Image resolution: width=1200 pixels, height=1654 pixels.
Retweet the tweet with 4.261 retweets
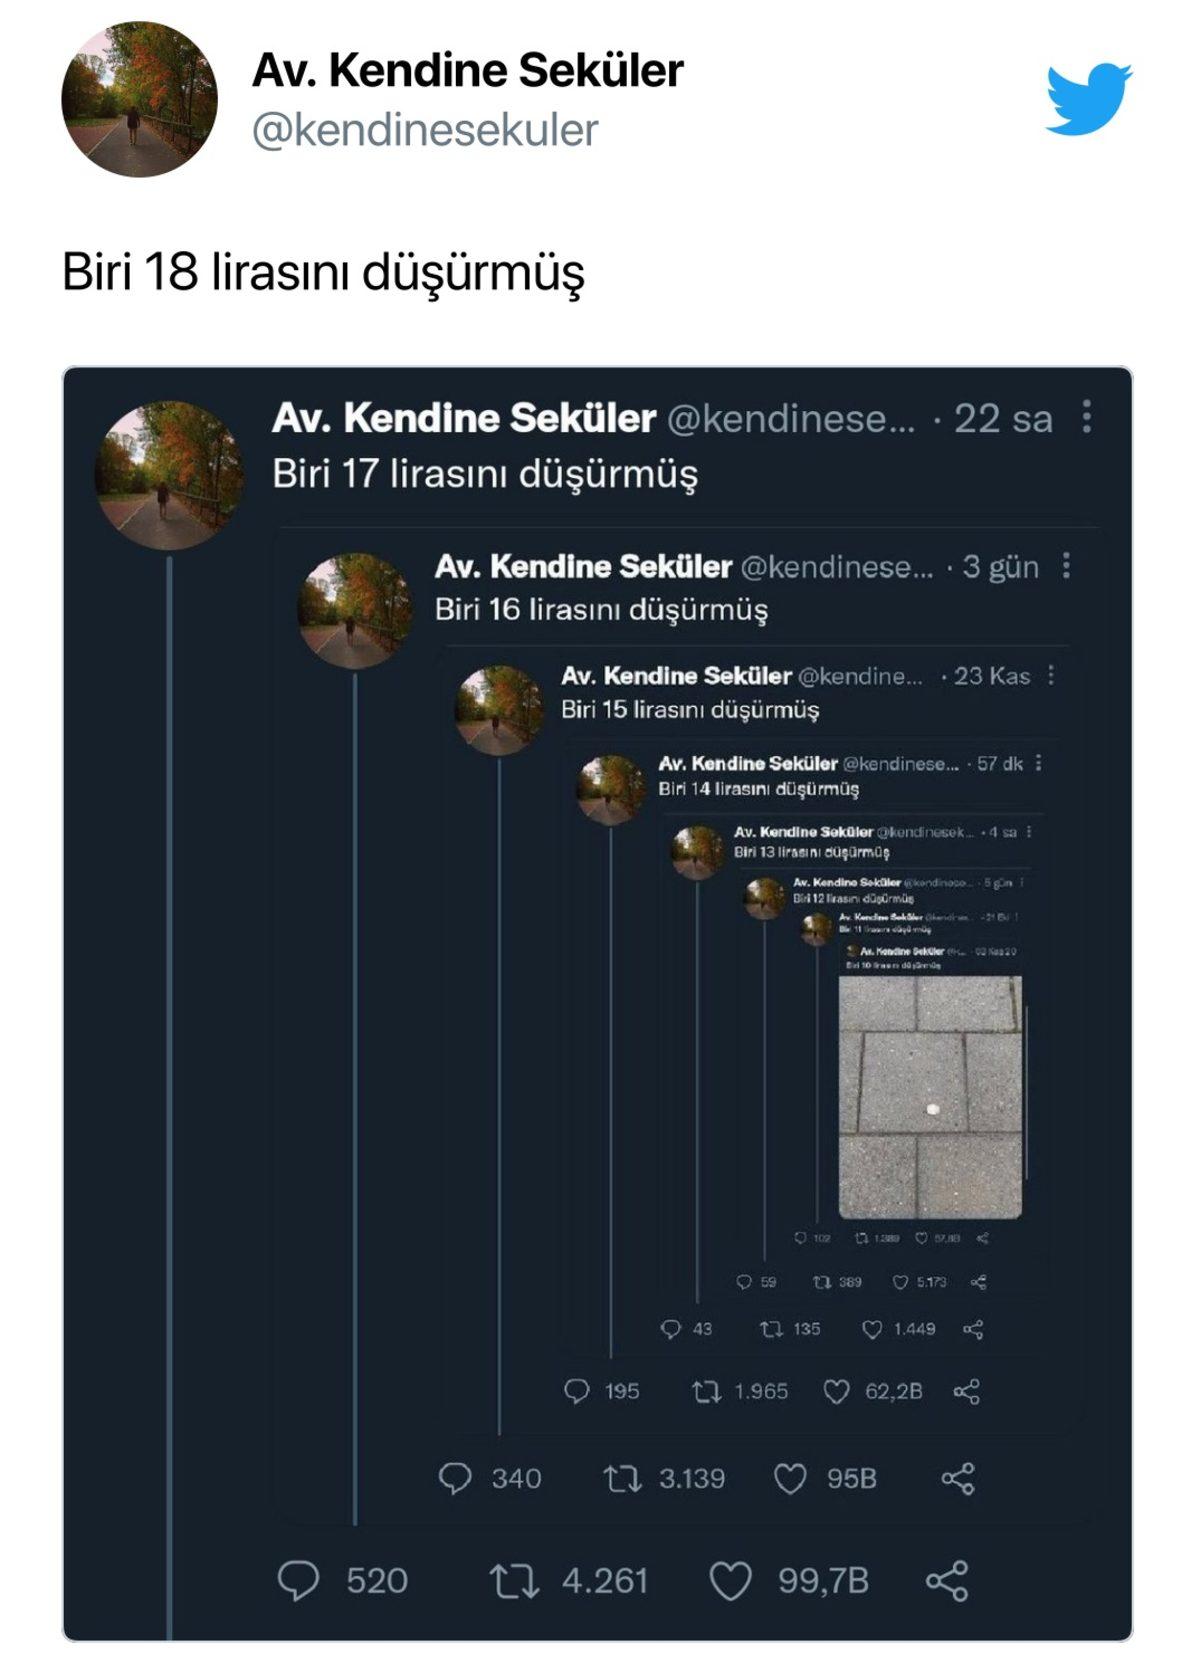(x=514, y=1581)
